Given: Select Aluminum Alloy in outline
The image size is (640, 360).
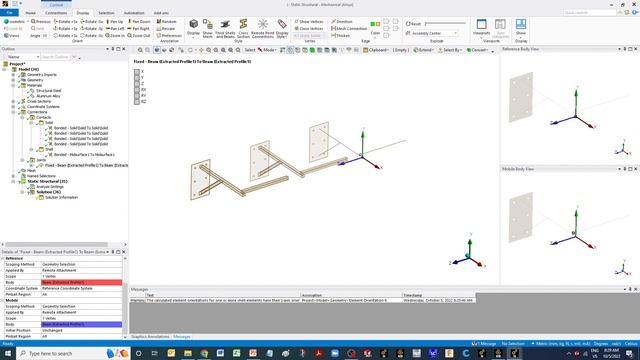Looking at the screenshot, I should click(48, 96).
